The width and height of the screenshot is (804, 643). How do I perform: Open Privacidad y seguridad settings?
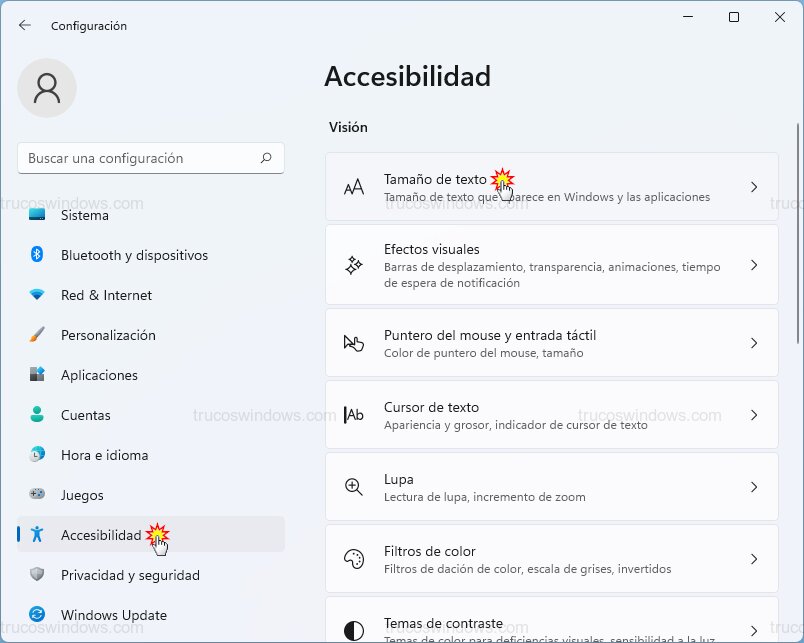[x=130, y=575]
